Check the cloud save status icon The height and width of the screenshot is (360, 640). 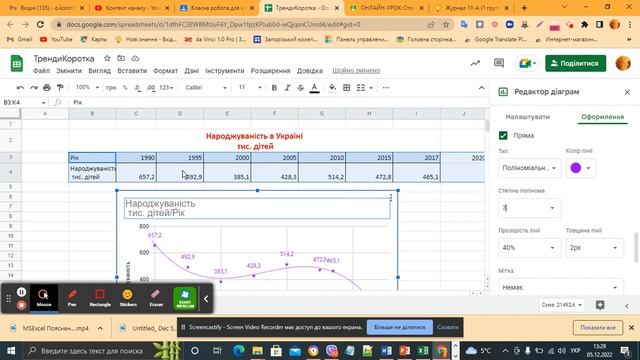[x=135, y=58]
